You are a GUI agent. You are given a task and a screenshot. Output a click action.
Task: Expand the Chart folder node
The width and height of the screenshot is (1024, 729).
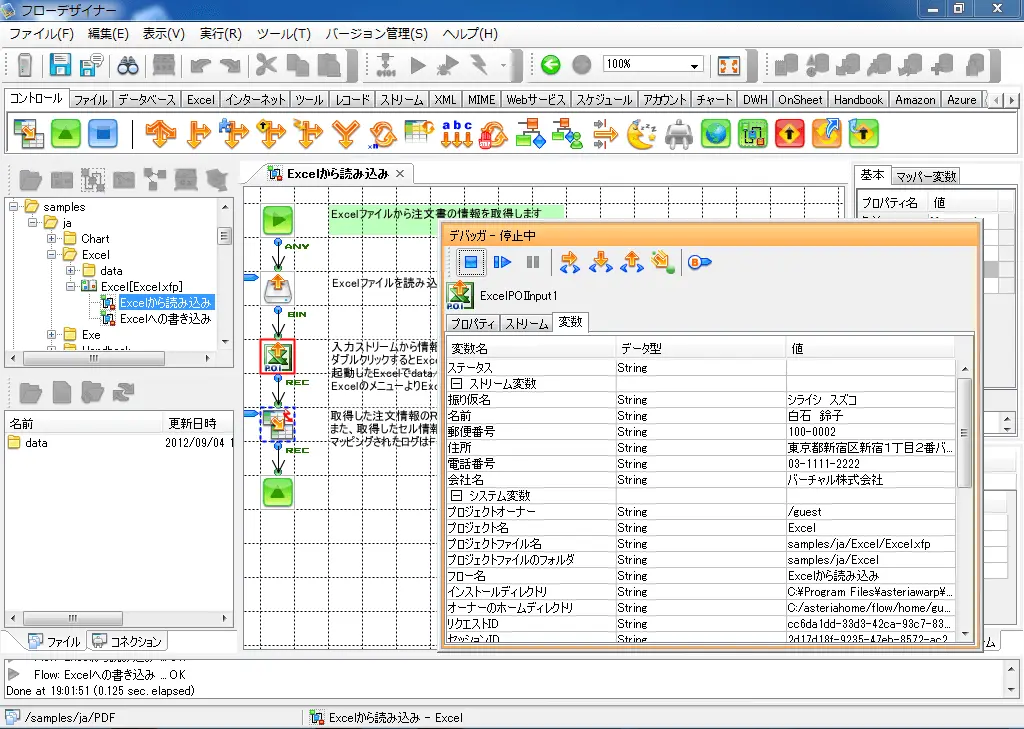(x=51, y=238)
